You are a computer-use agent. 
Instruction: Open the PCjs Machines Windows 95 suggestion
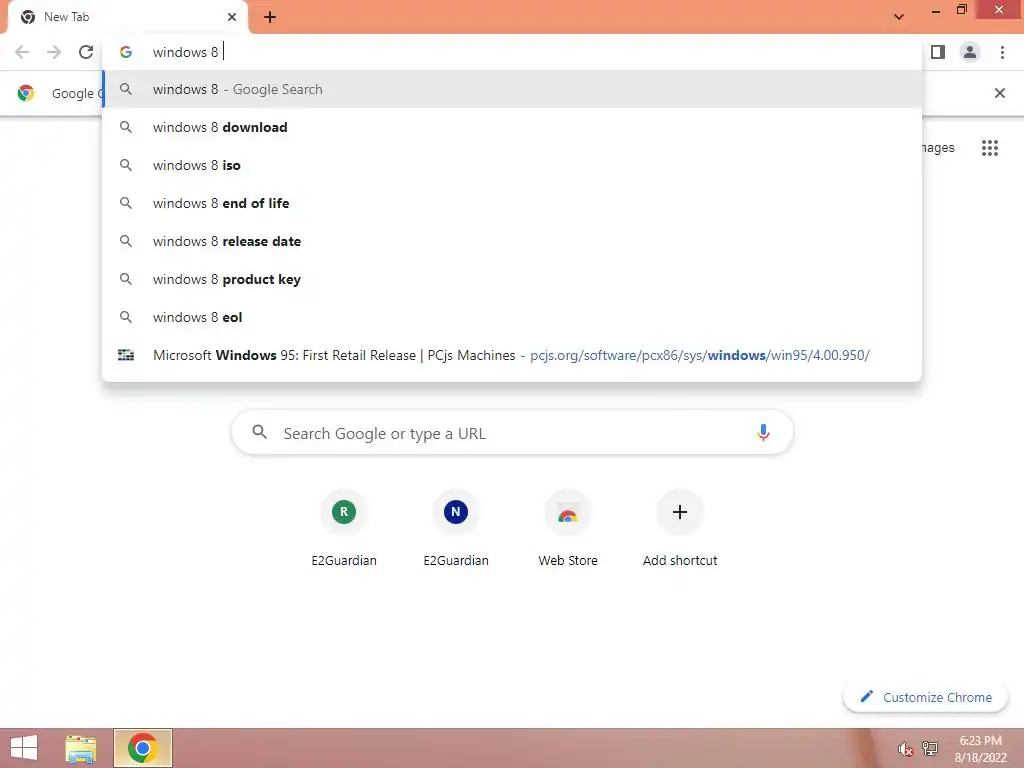pos(512,355)
